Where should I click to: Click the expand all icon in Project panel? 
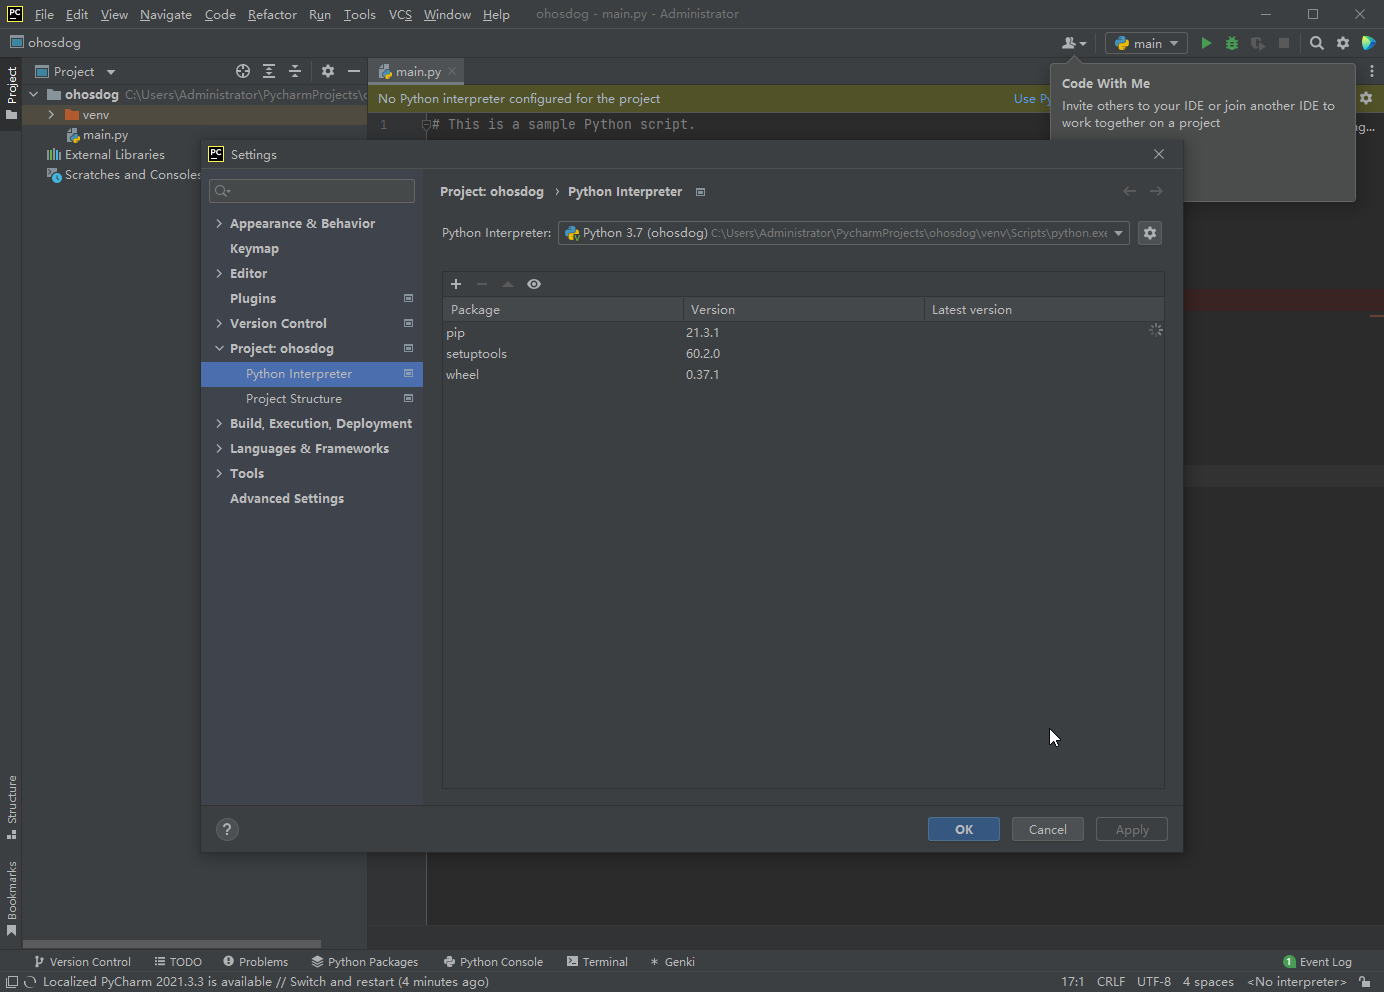pos(269,71)
